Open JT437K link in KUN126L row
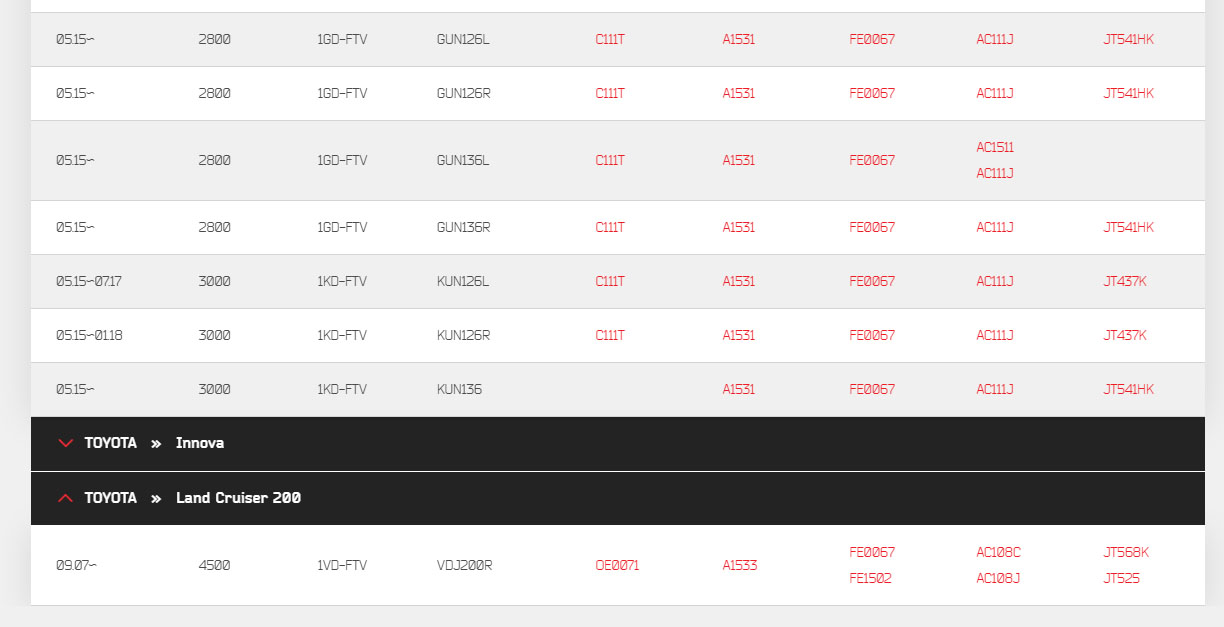This screenshot has height=627, width=1224. tap(1125, 281)
